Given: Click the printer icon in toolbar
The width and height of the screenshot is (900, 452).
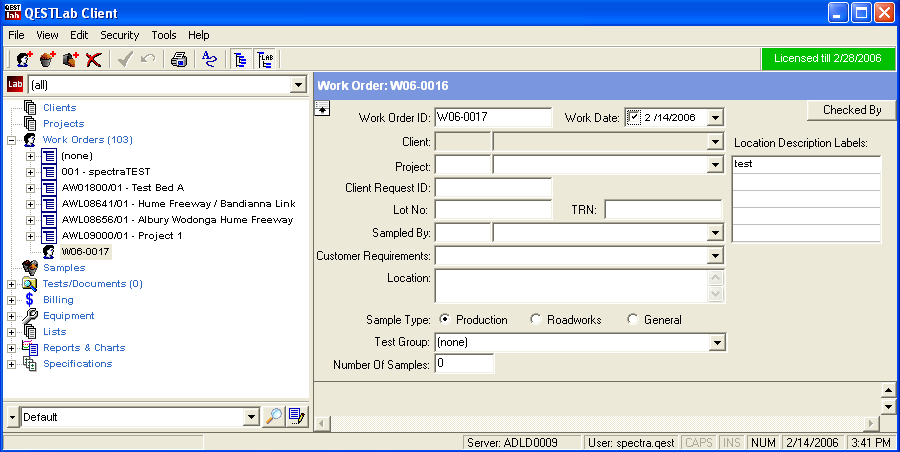Looking at the screenshot, I should coord(179,59).
